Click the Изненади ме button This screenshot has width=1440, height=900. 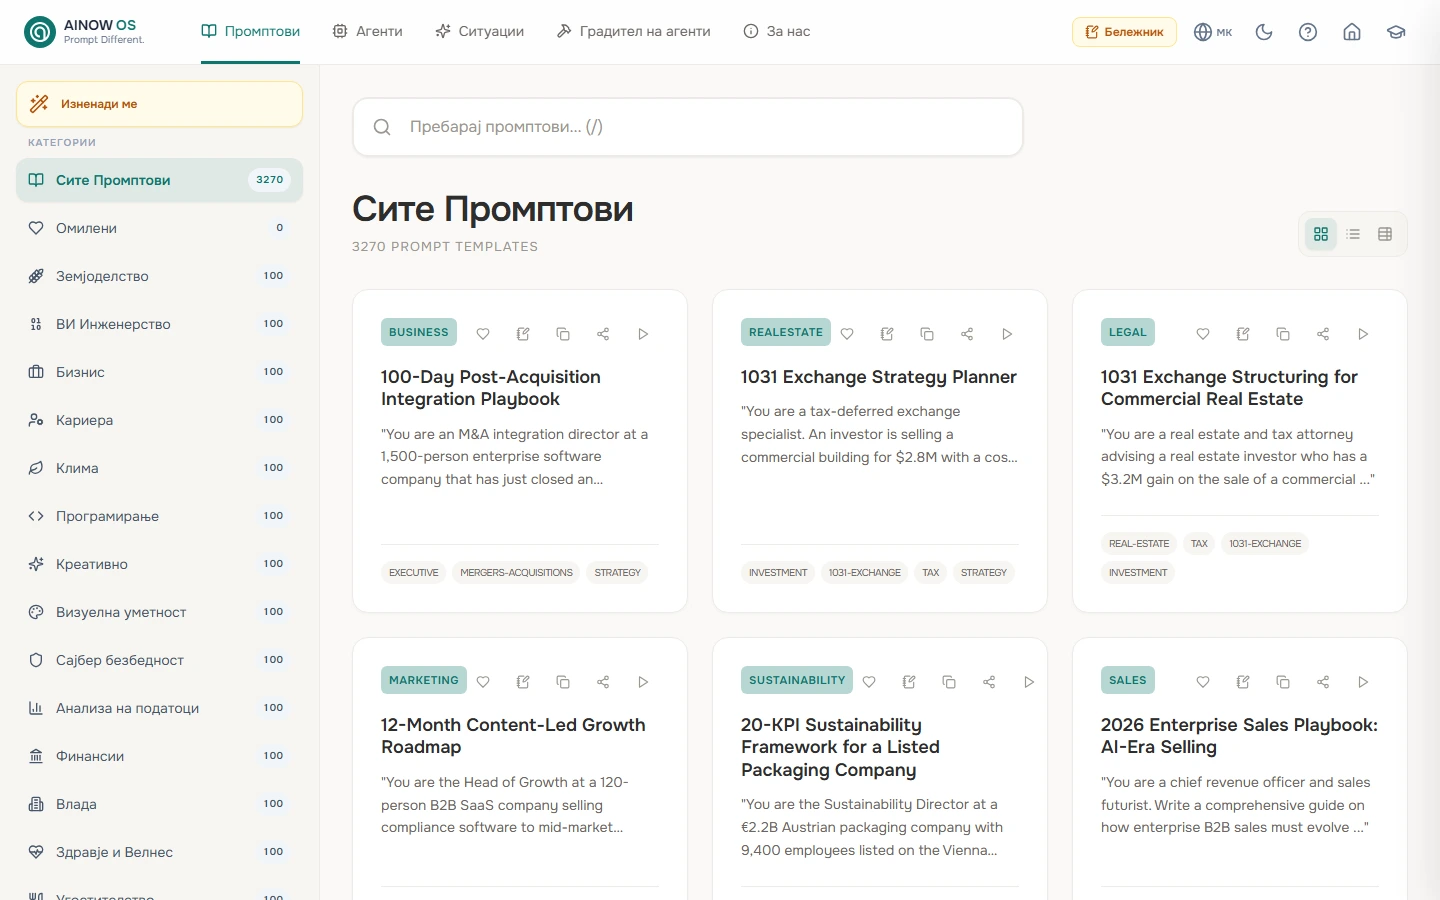point(160,104)
